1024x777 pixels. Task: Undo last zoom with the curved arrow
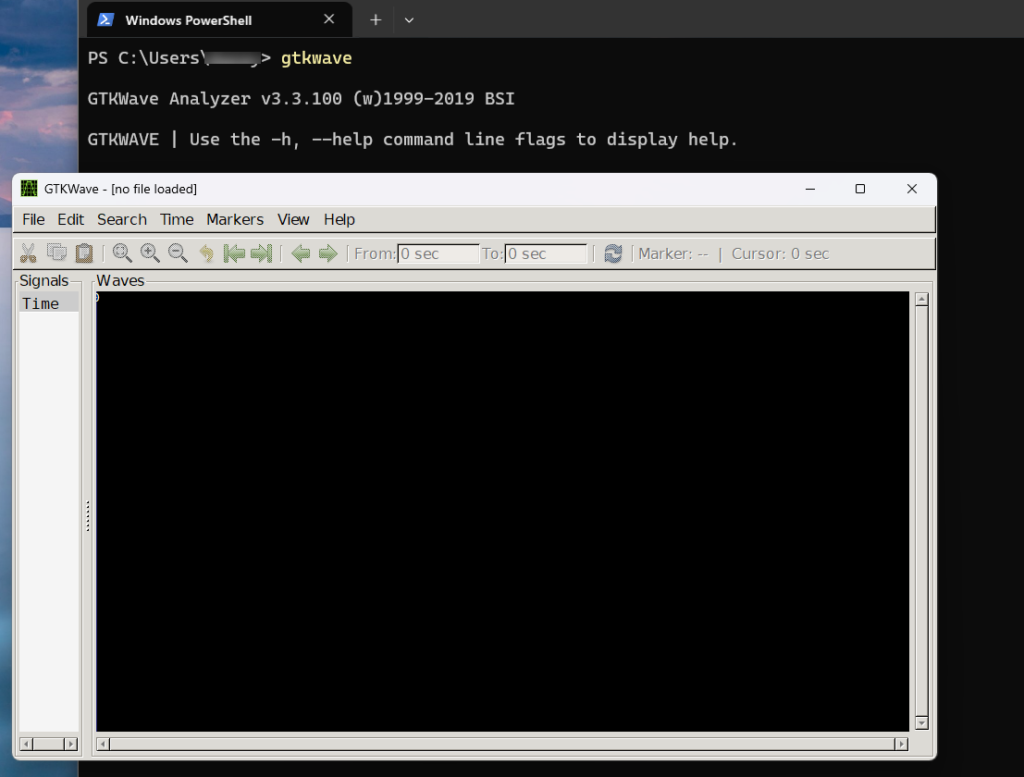click(x=206, y=253)
